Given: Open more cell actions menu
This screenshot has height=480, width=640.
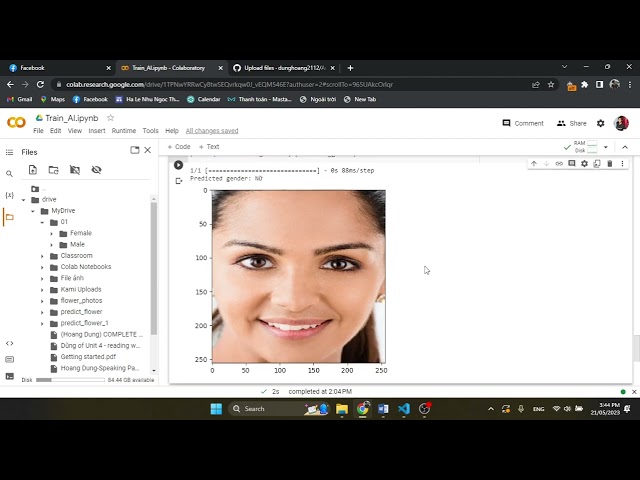Looking at the screenshot, I should [x=622, y=164].
